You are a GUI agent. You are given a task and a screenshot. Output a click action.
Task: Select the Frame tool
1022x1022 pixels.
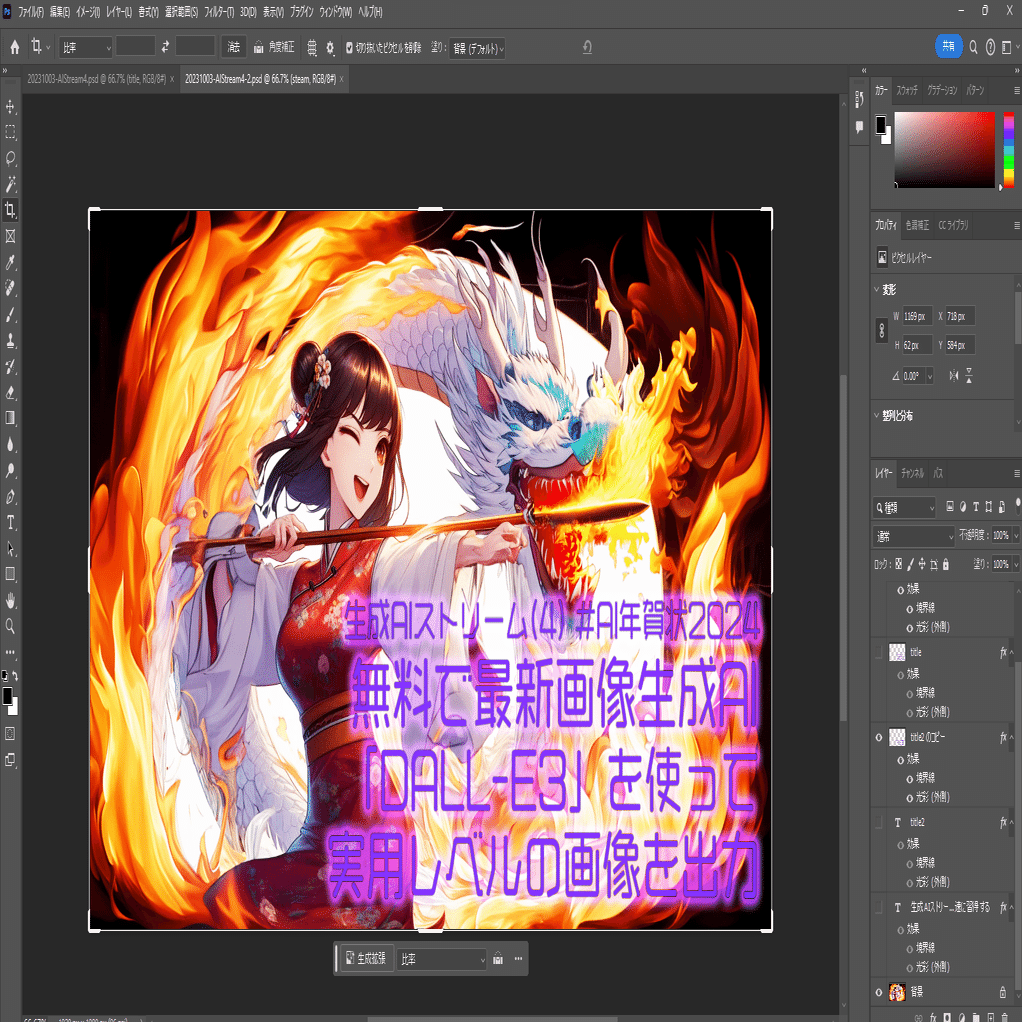10,236
